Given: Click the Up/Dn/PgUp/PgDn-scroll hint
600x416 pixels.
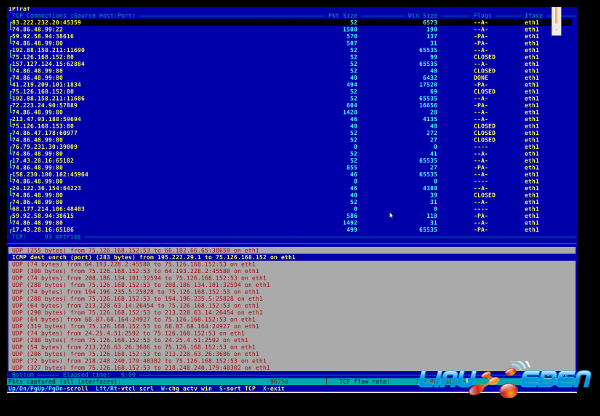Looking at the screenshot, I should pyautogui.click(x=48, y=388).
